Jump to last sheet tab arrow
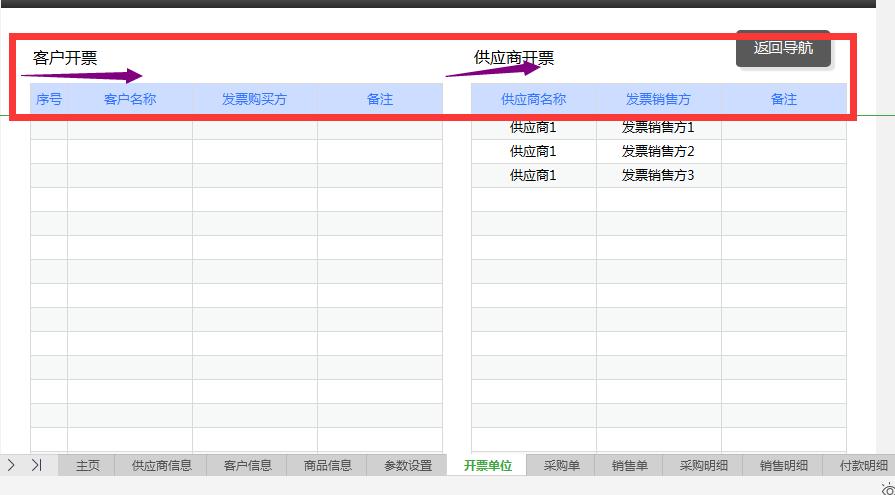 tap(37, 465)
